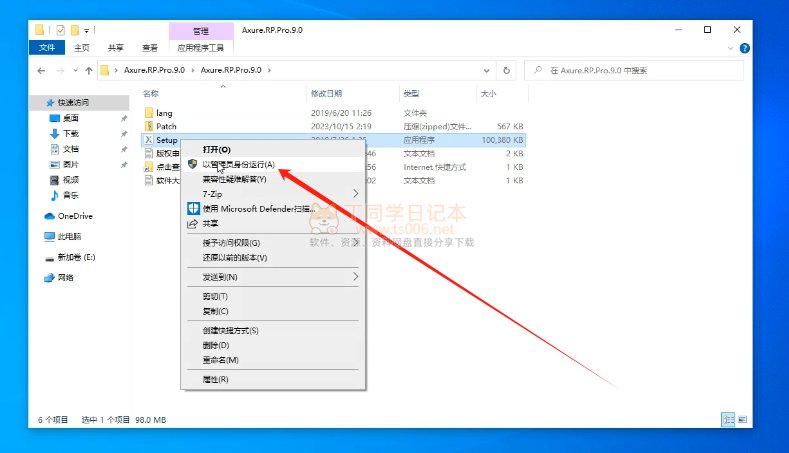Image resolution: width=789 pixels, height=453 pixels.
Task: Open the 应用程序工具 tab
Action: coord(201,48)
